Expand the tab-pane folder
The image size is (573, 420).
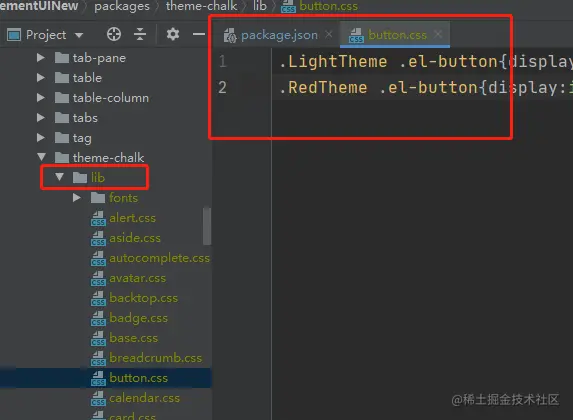41,57
